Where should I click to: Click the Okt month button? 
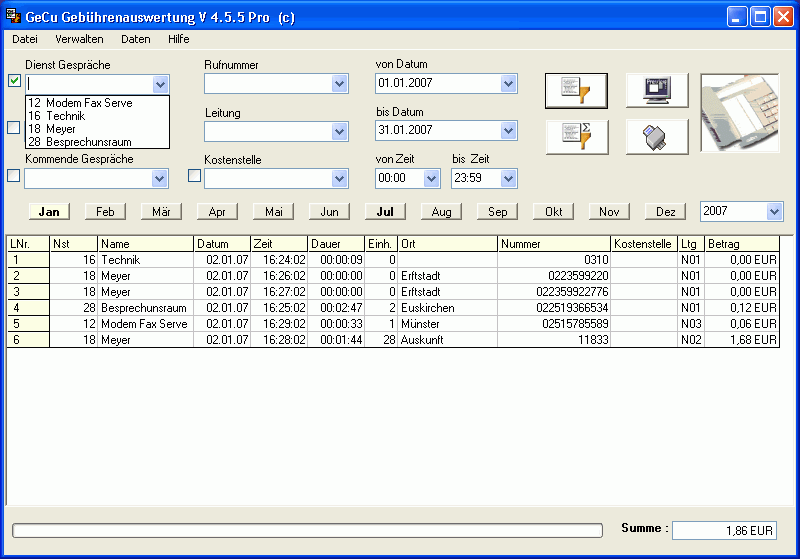click(554, 212)
